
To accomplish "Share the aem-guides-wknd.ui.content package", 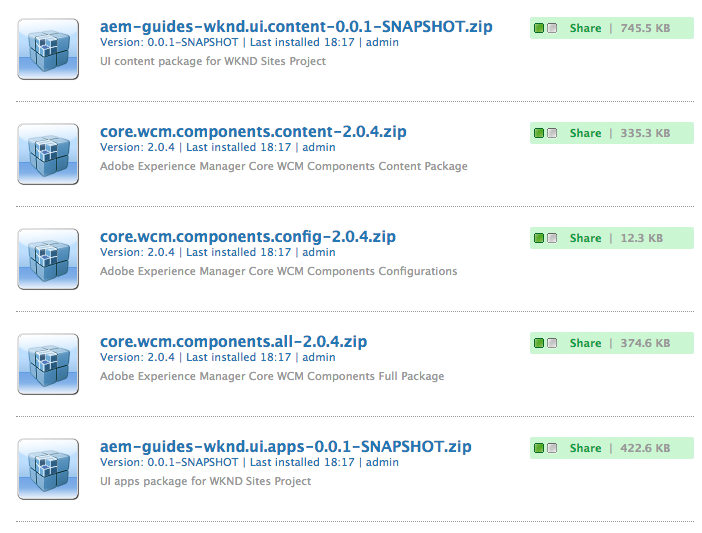I will pyautogui.click(x=585, y=28).
